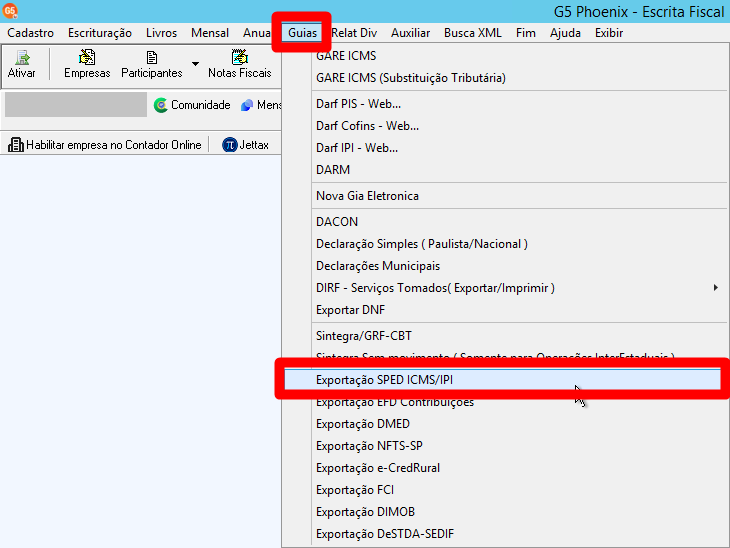Open the Busca XML menu
Screen dimensions: 730x548
point(473,33)
